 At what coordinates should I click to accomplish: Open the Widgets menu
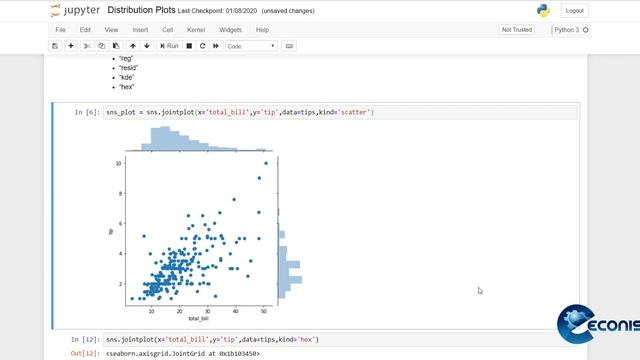(x=230, y=30)
